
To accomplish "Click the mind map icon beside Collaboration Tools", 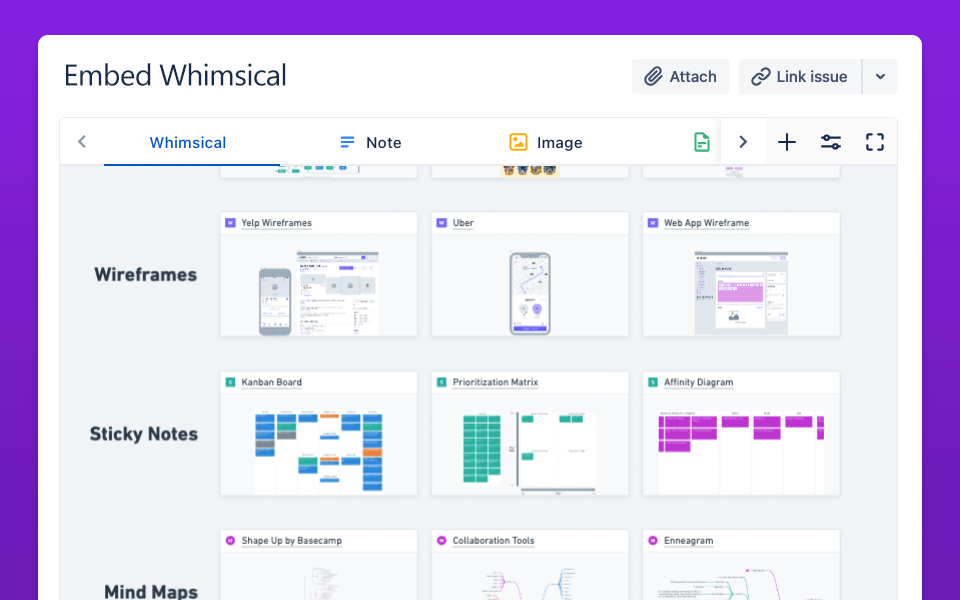I will tap(441, 541).
